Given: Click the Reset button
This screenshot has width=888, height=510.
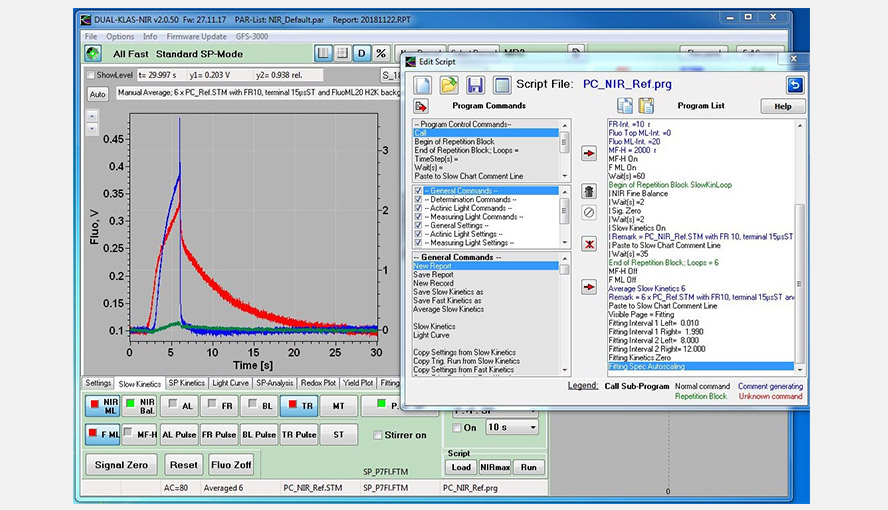Looking at the screenshot, I should click(x=183, y=465).
